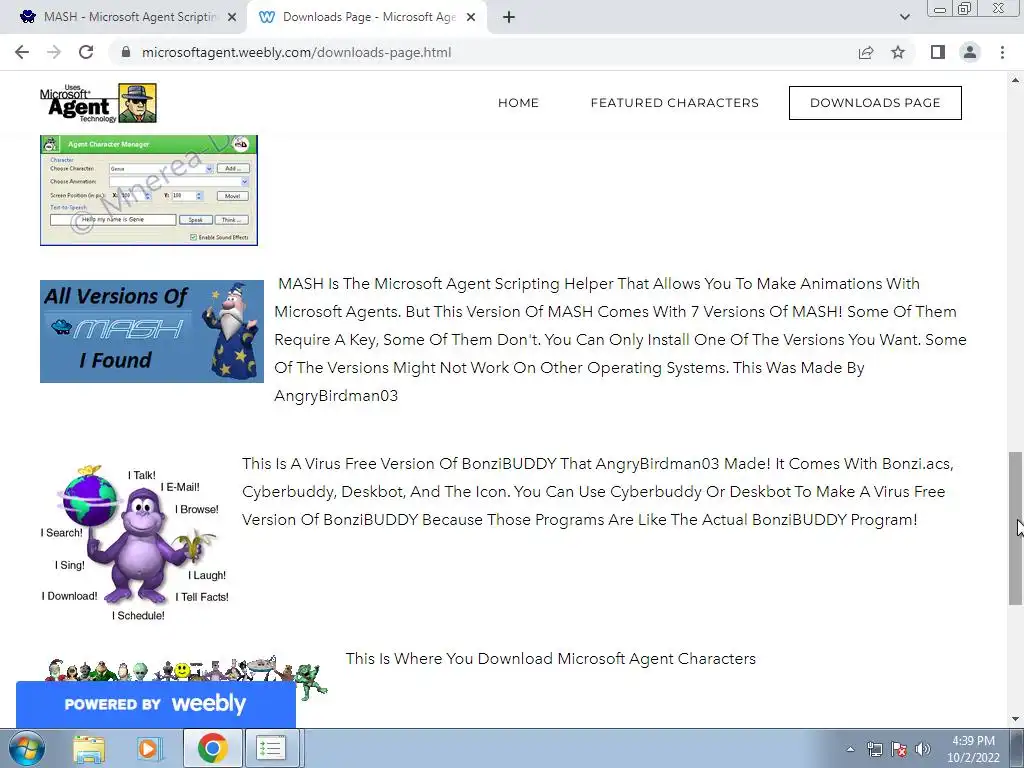Image resolution: width=1024 pixels, height=768 pixels.
Task: Click the padlock site info icon
Action: (x=126, y=52)
